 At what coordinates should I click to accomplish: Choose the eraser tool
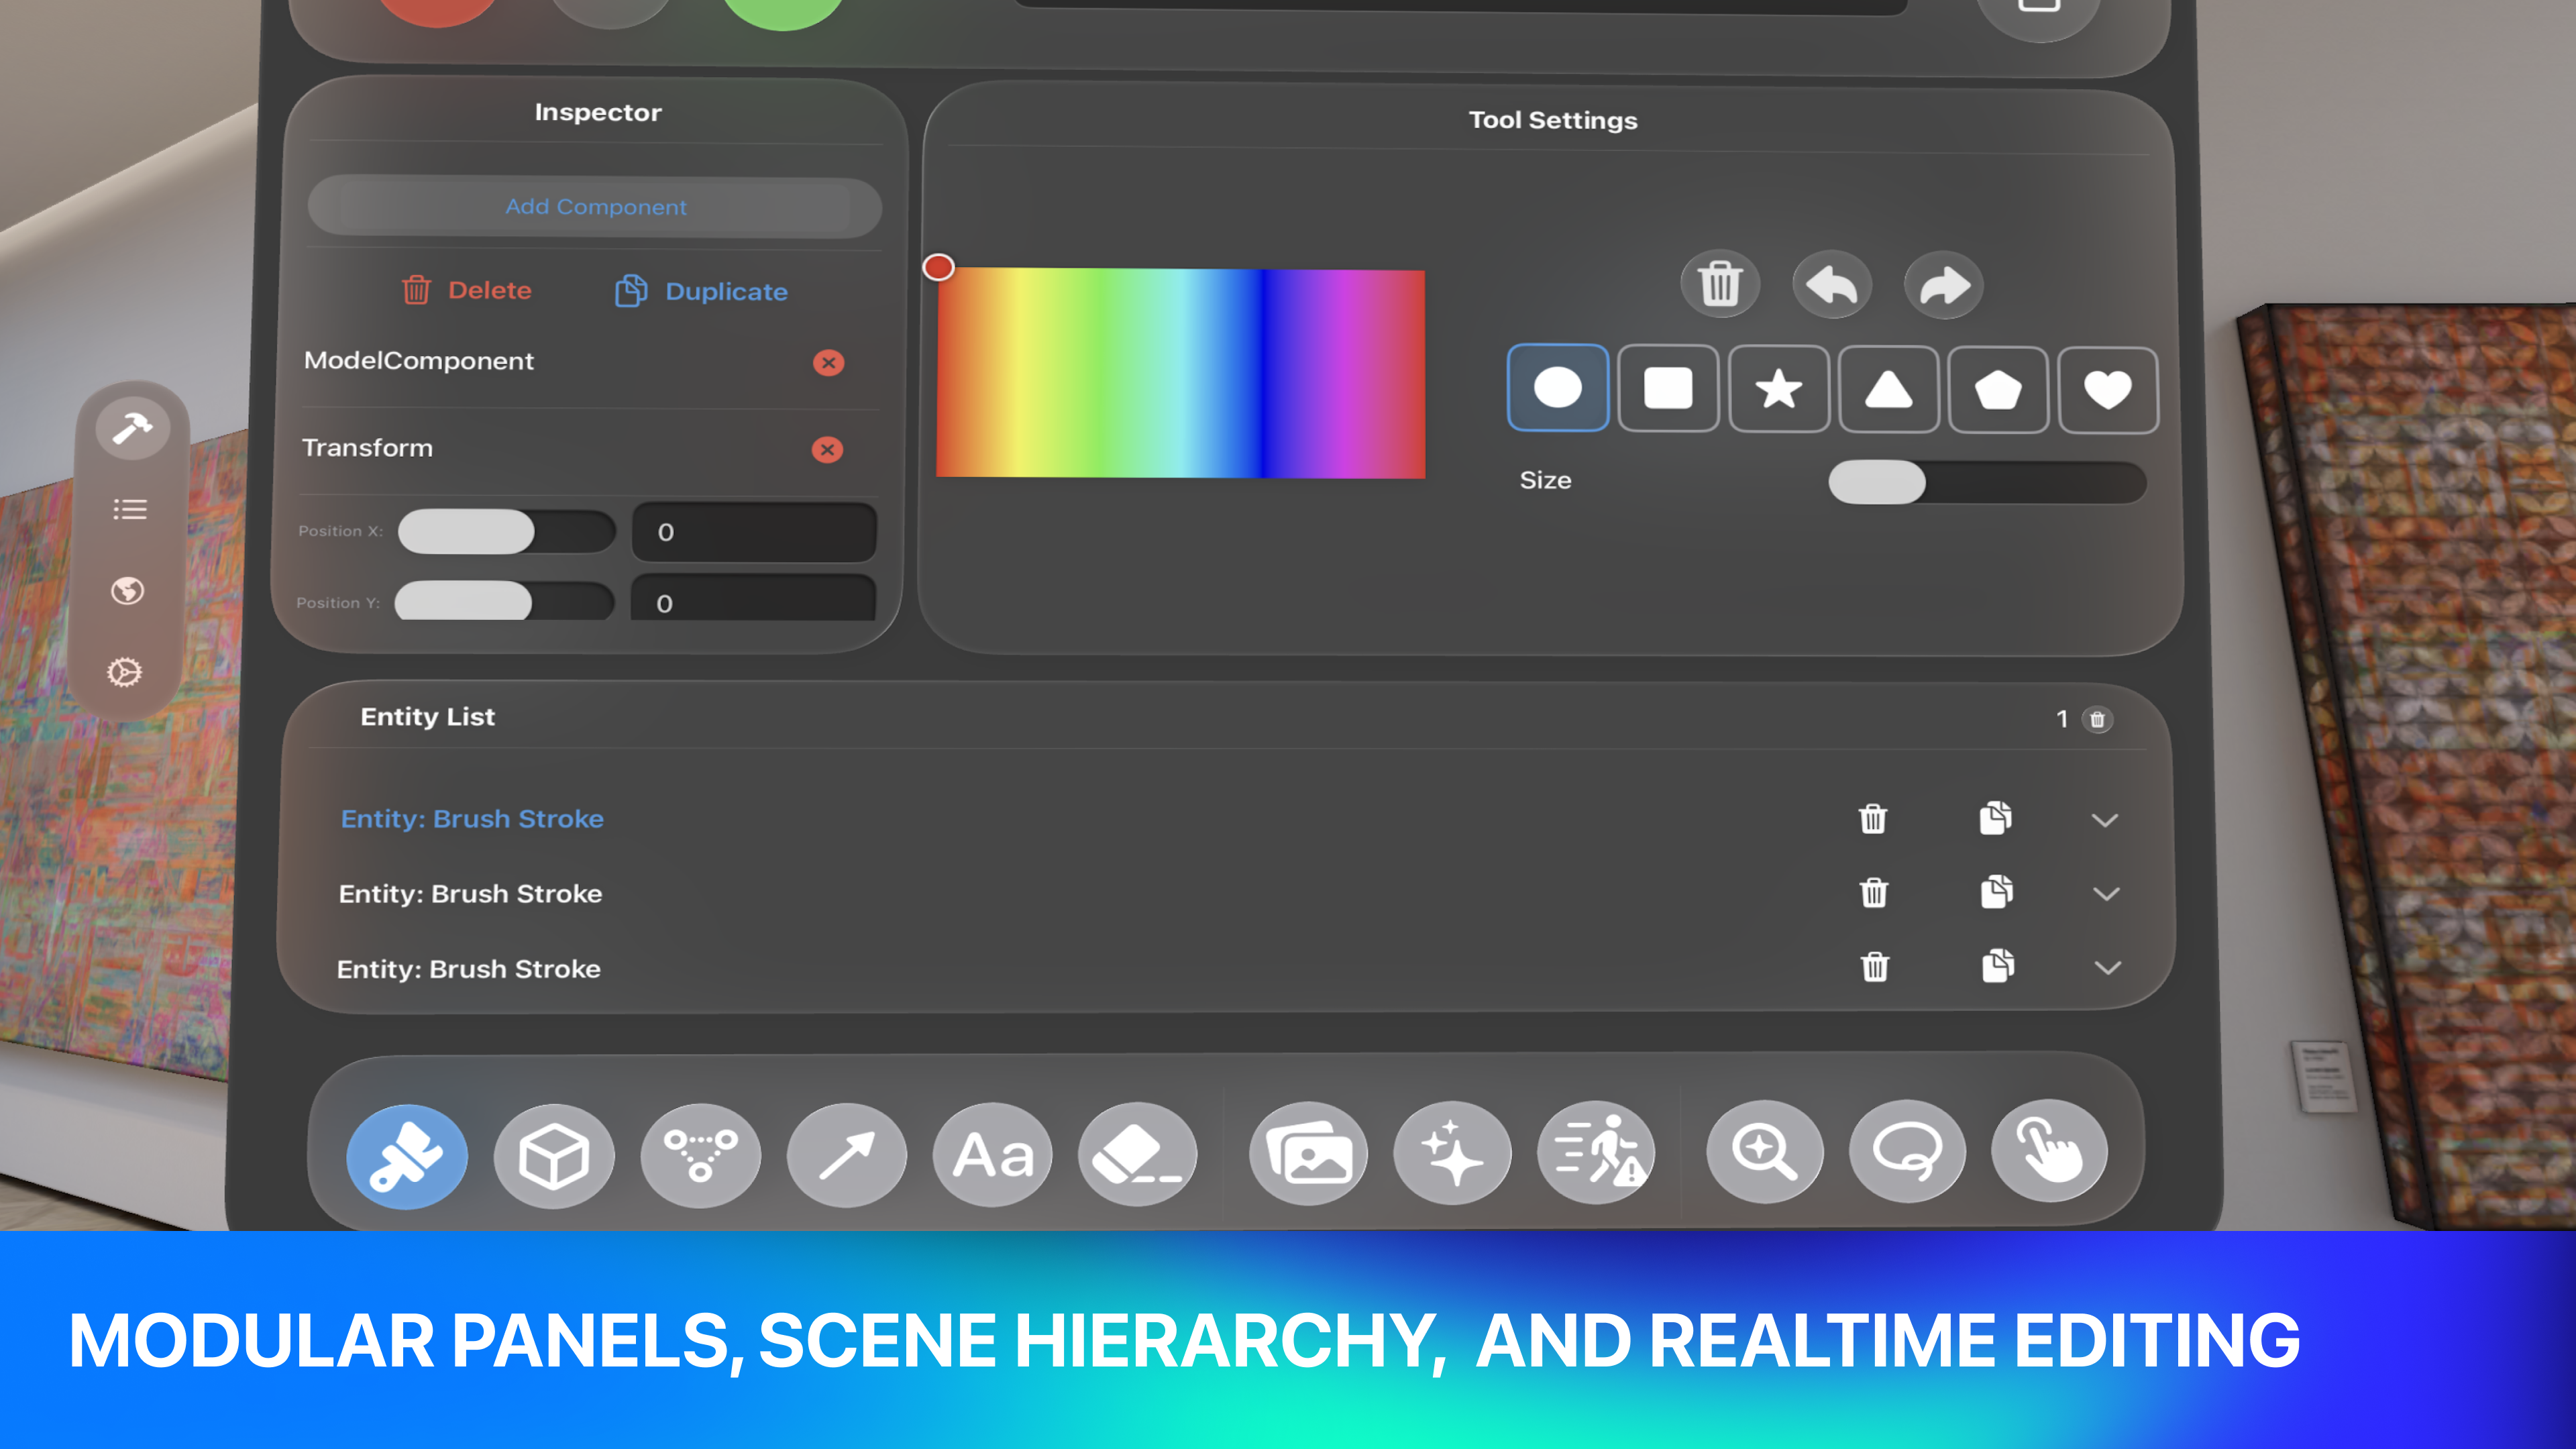point(1137,1155)
